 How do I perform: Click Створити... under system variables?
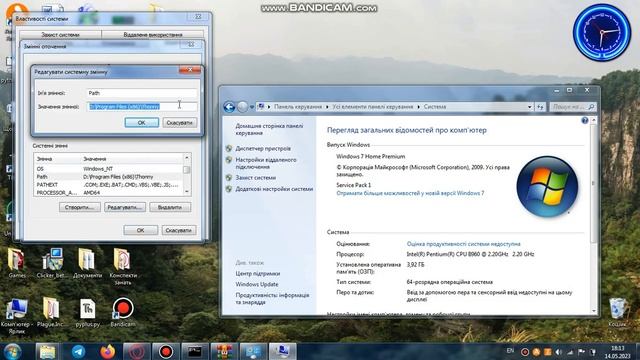80,207
